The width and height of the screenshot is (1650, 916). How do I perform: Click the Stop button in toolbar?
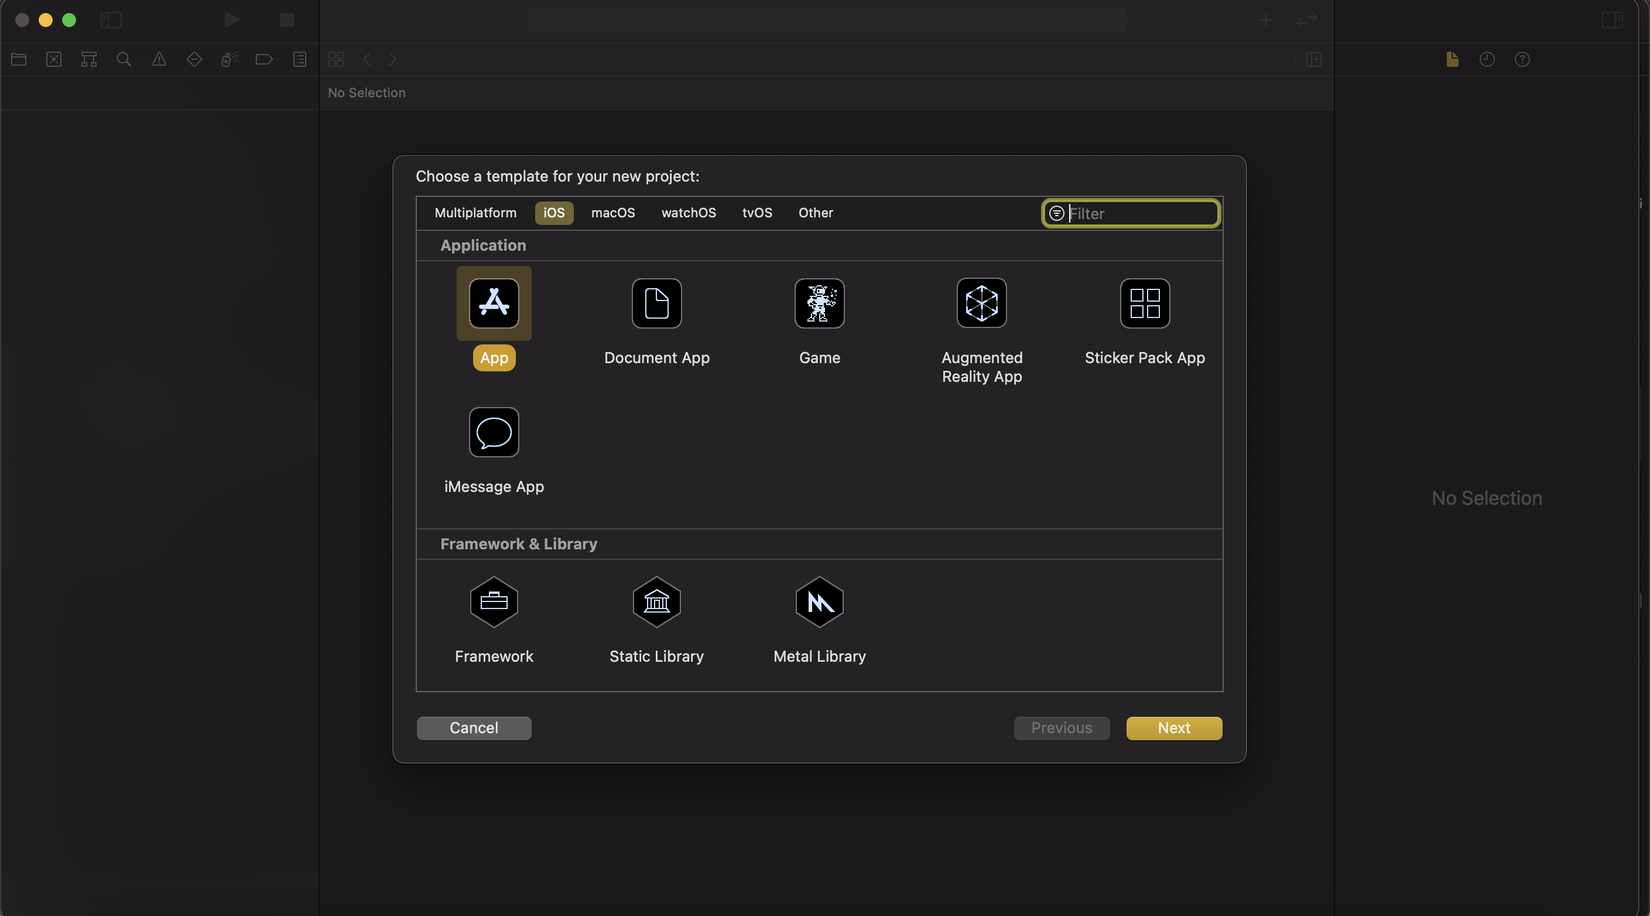pyautogui.click(x=287, y=20)
